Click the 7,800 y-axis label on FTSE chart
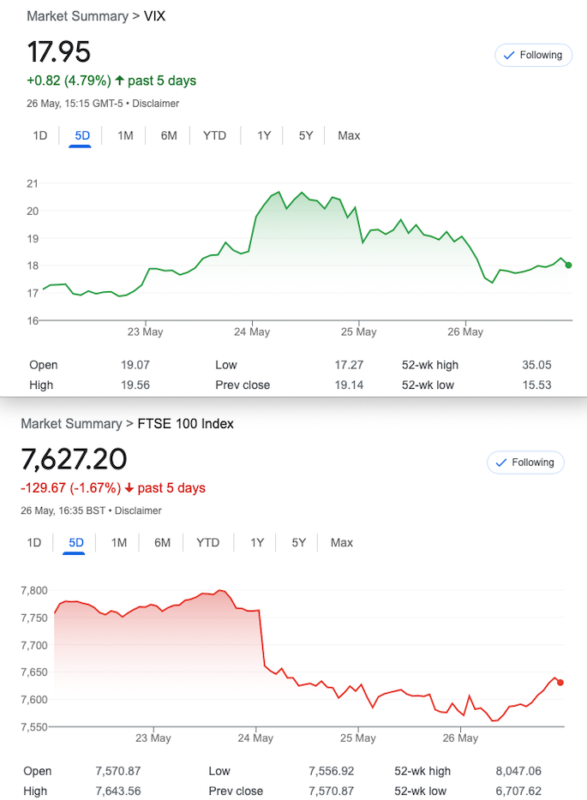The width and height of the screenshot is (587, 800). [x=34, y=591]
